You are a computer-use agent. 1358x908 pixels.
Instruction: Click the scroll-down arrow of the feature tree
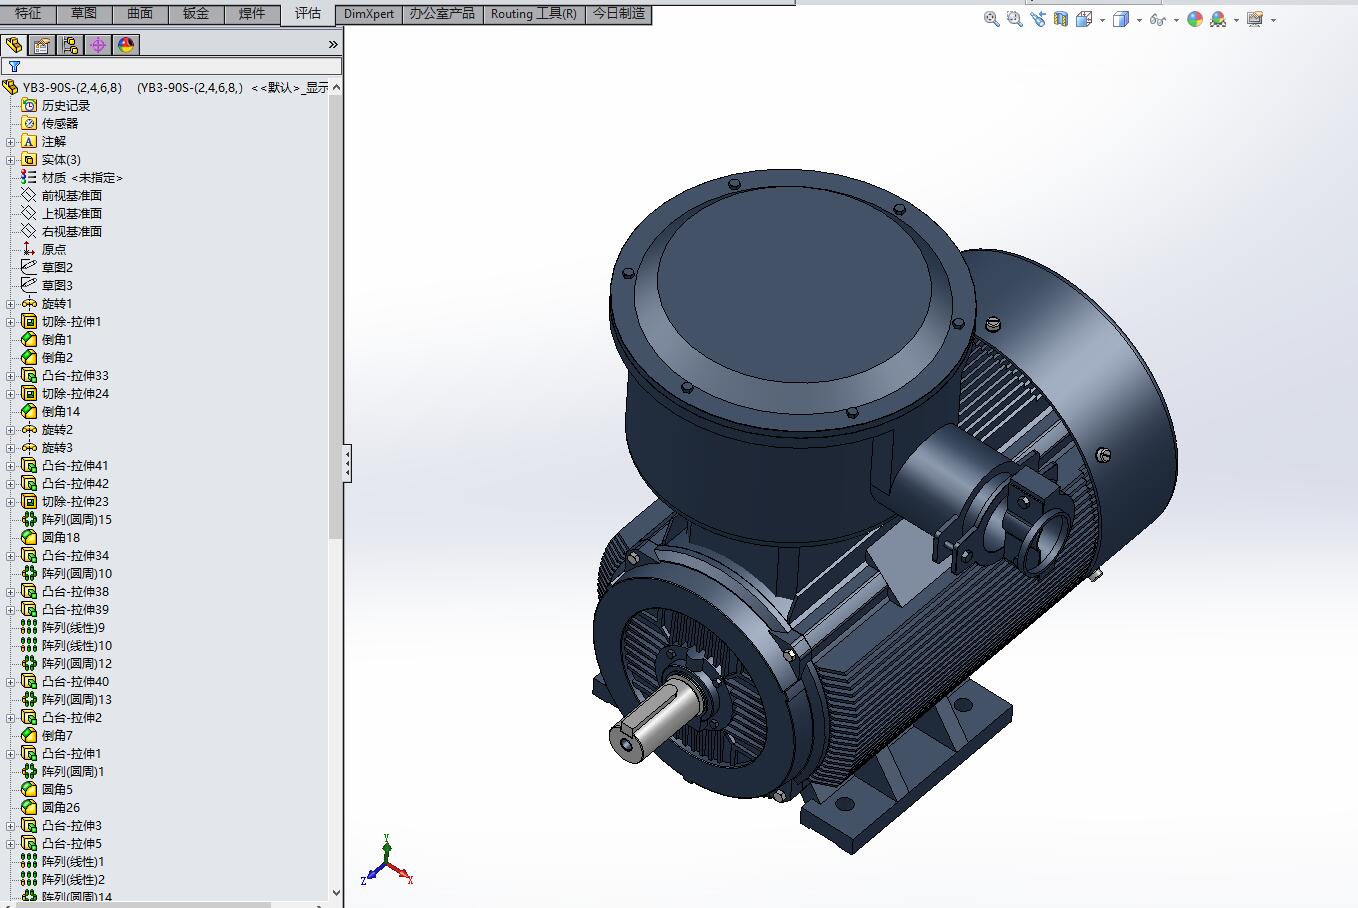[335, 892]
